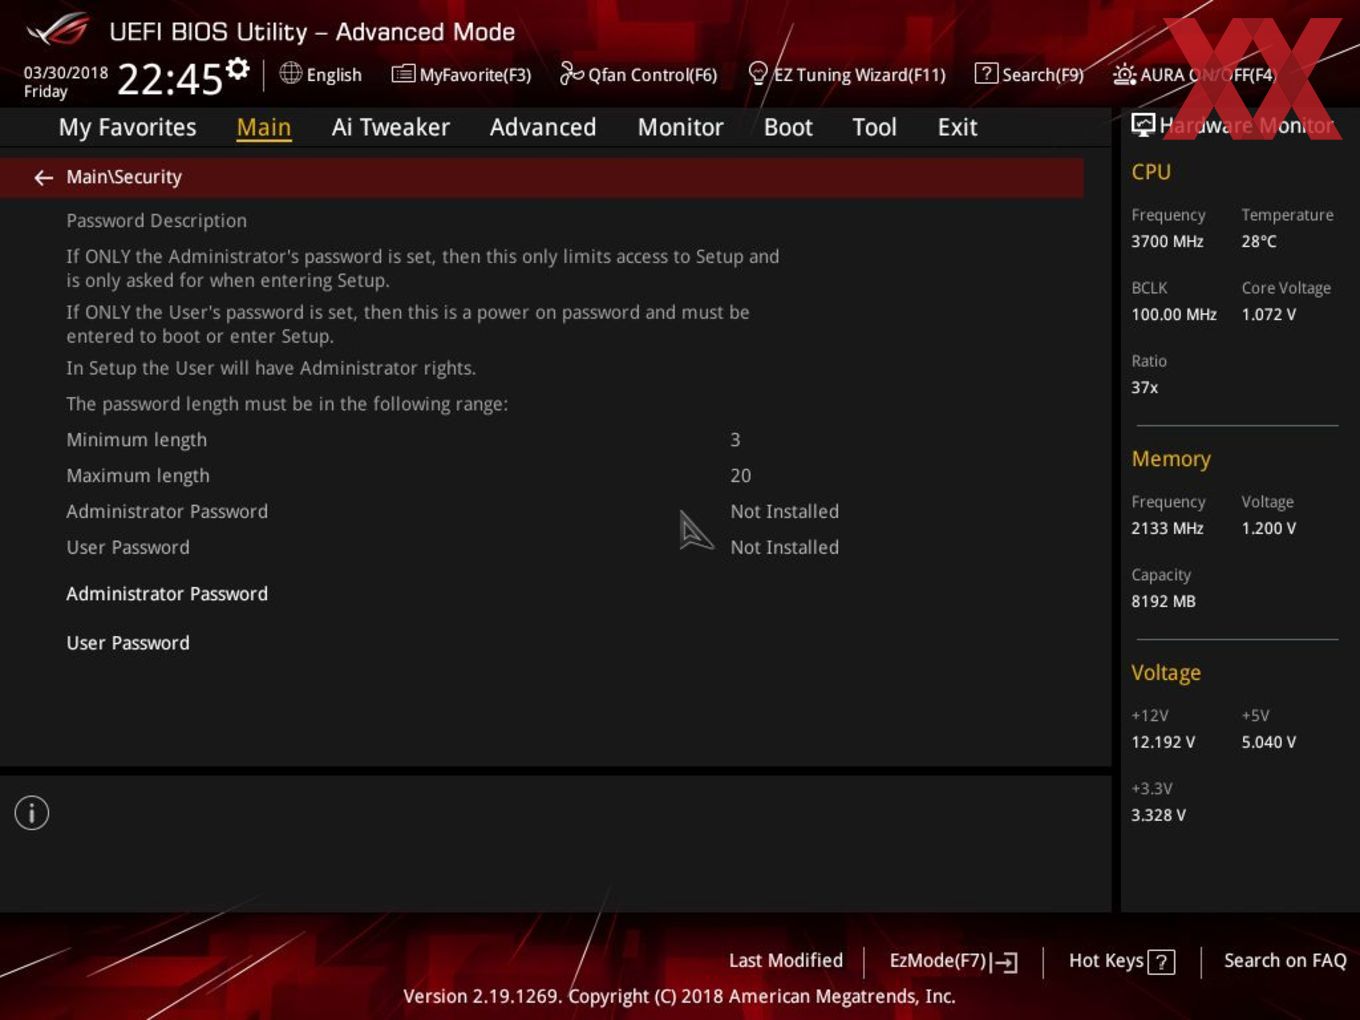Click the 22:45 clock display
Screen dimensions: 1360x1020
click(x=170, y=78)
